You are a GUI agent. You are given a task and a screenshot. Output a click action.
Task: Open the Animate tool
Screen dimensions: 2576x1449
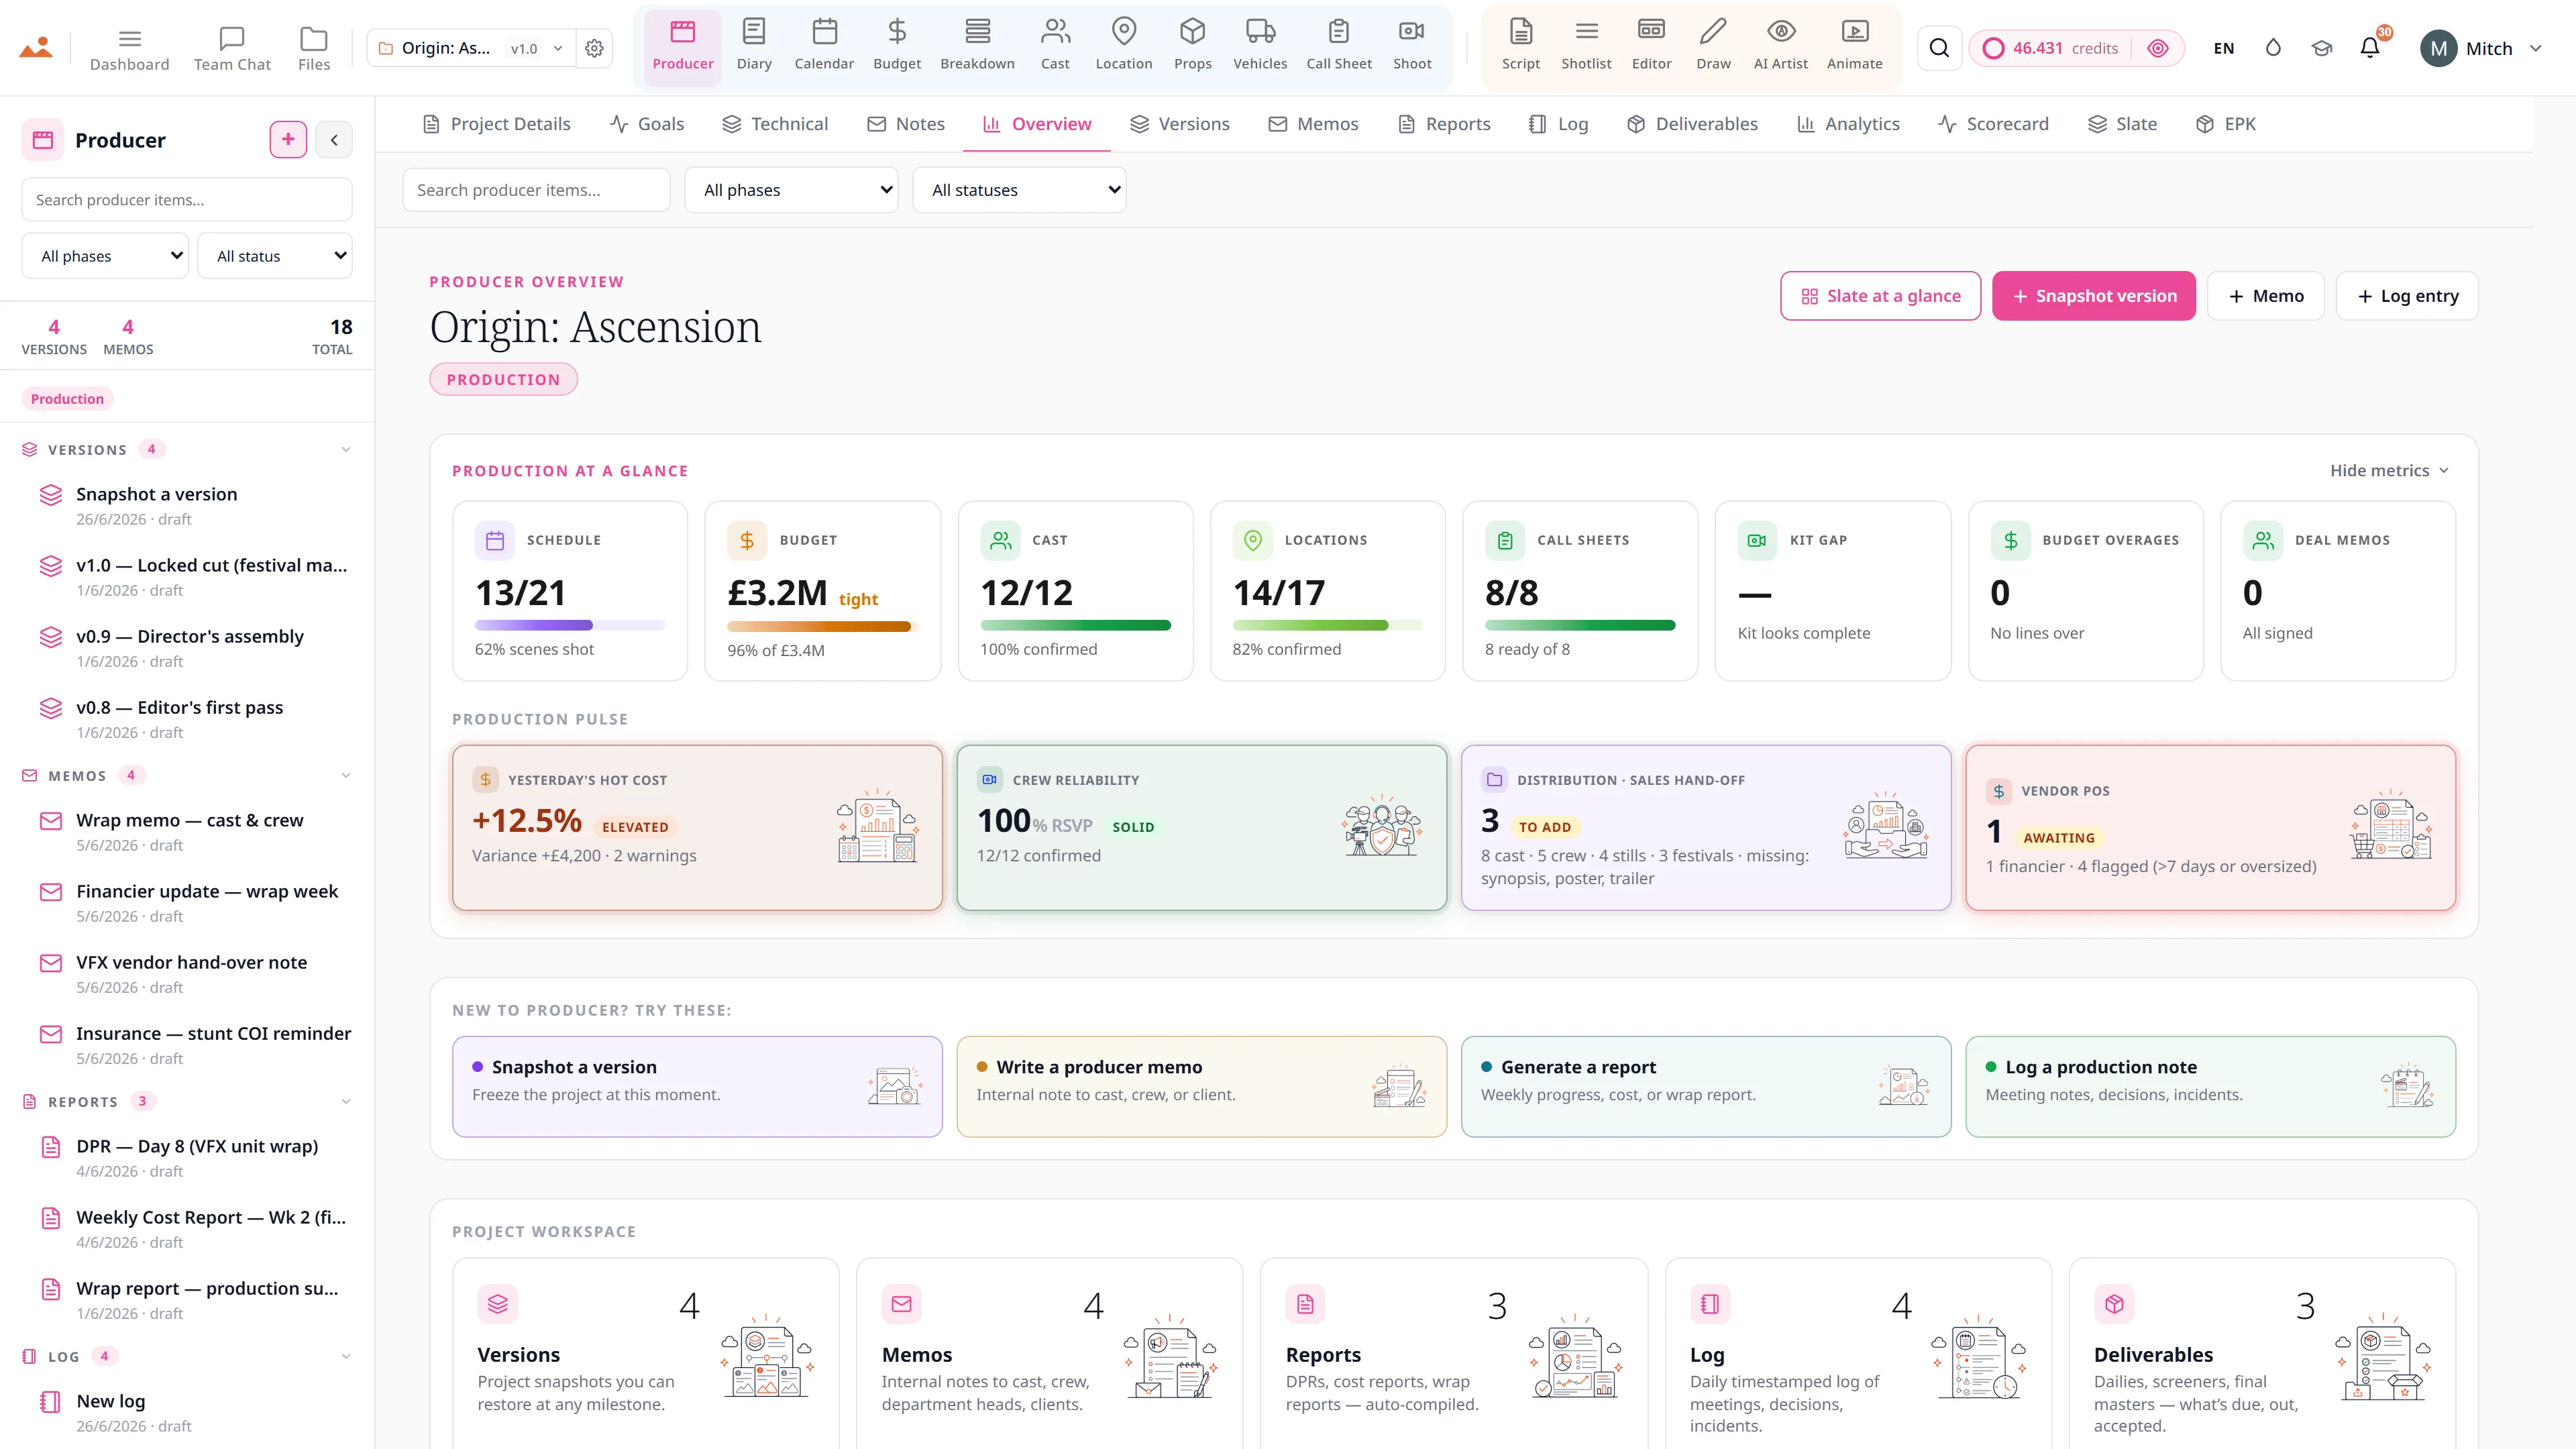pyautogui.click(x=1854, y=46)
